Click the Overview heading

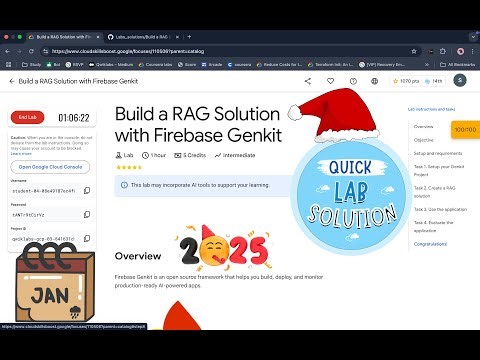click(x=138, y=256)
